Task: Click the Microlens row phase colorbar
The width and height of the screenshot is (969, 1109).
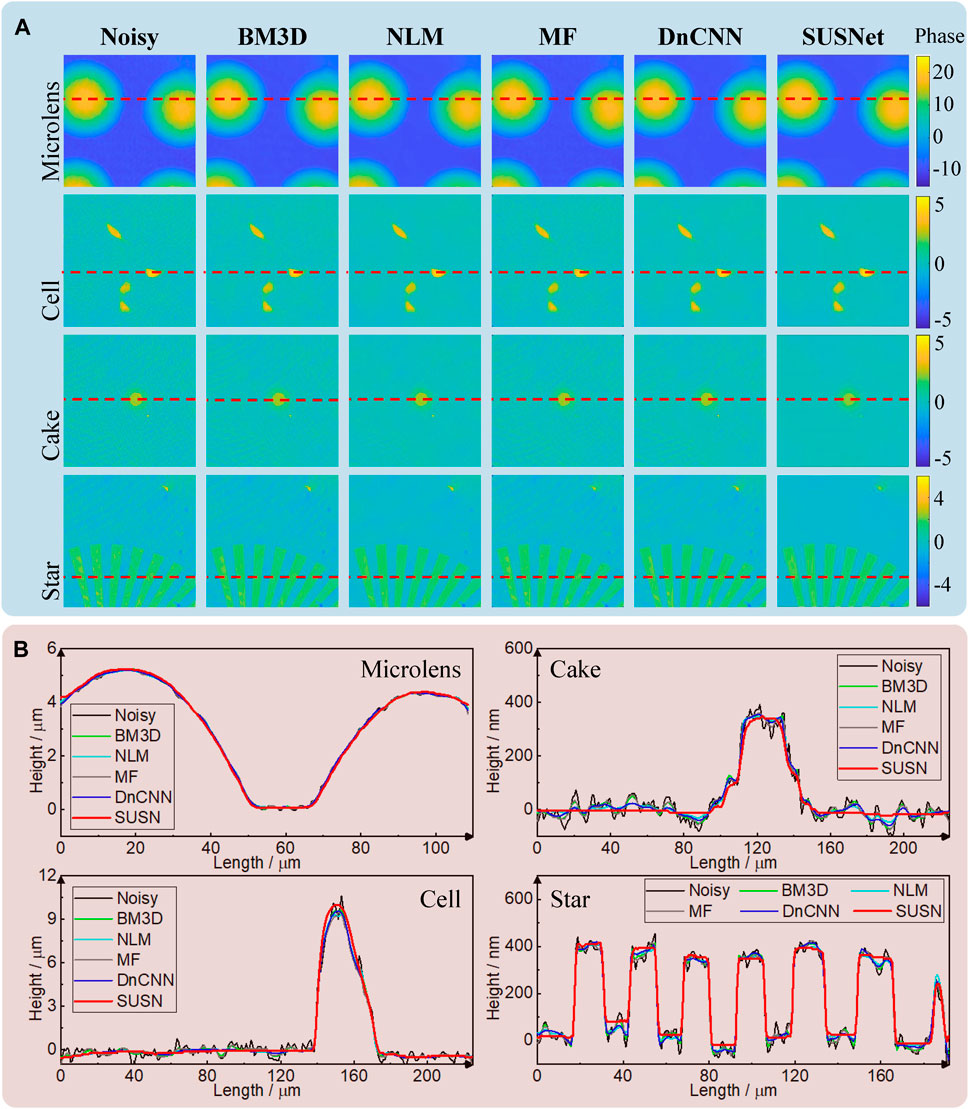Action: tap(923, 121)
